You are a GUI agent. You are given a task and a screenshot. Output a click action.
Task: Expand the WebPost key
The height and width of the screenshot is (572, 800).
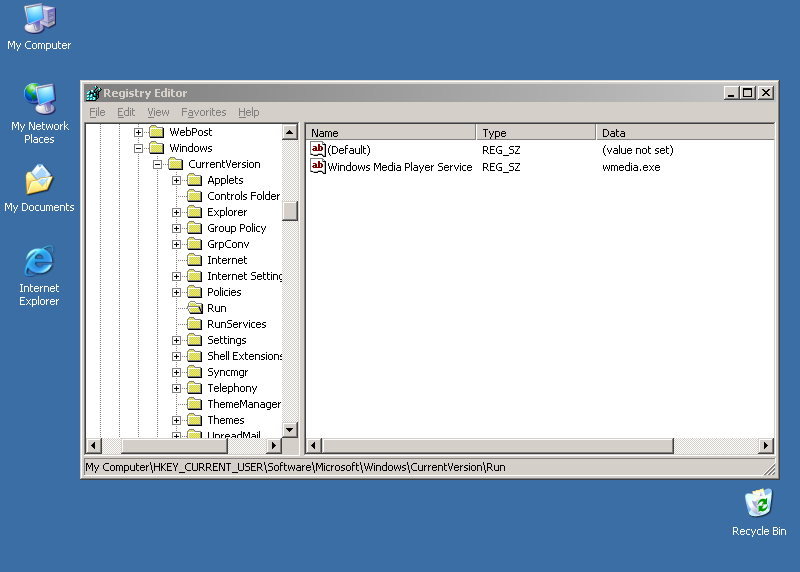[138, 132]
